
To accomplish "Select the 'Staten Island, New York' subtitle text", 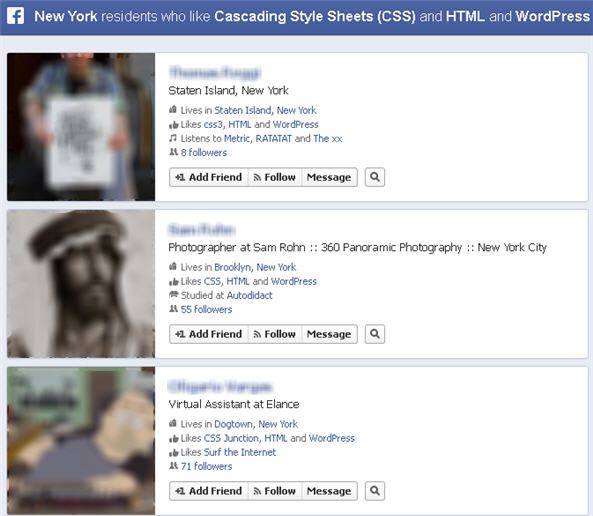I will 228,90.
